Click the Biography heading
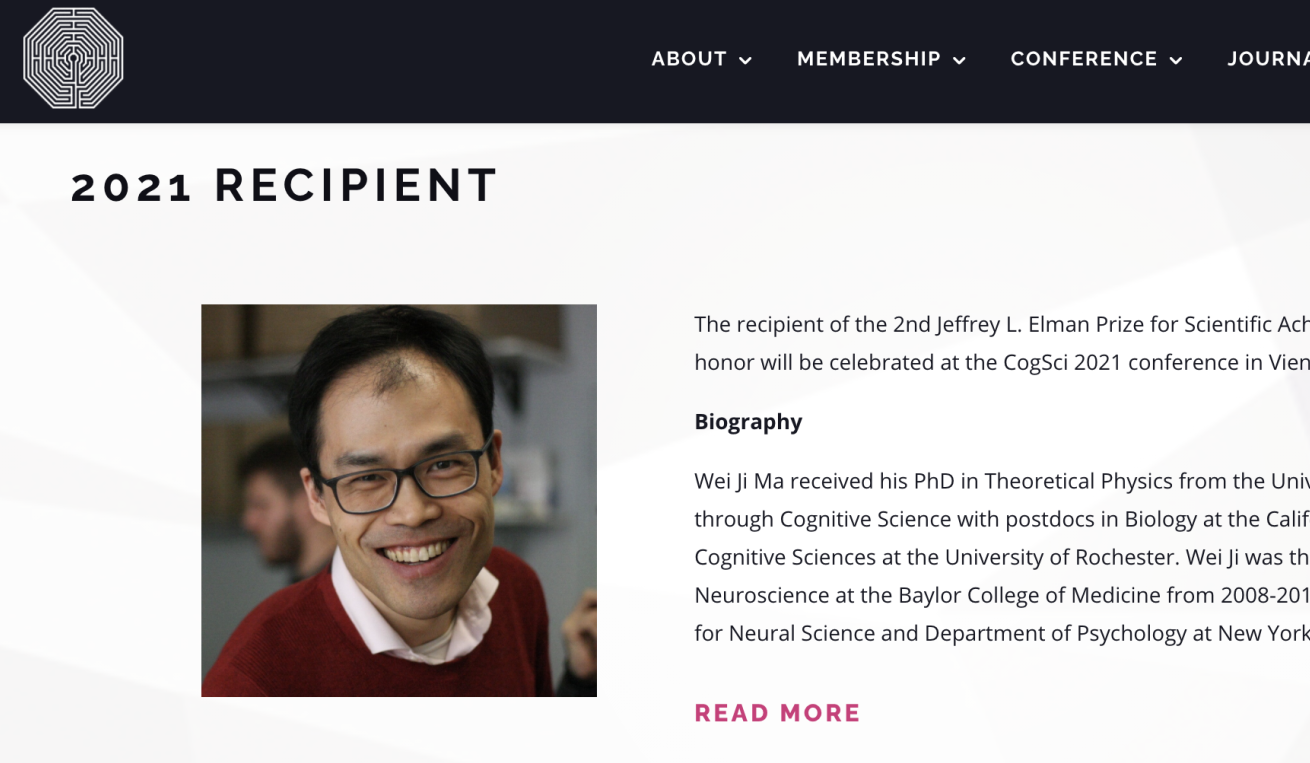The image size is (1310, 763). point(748,422)
